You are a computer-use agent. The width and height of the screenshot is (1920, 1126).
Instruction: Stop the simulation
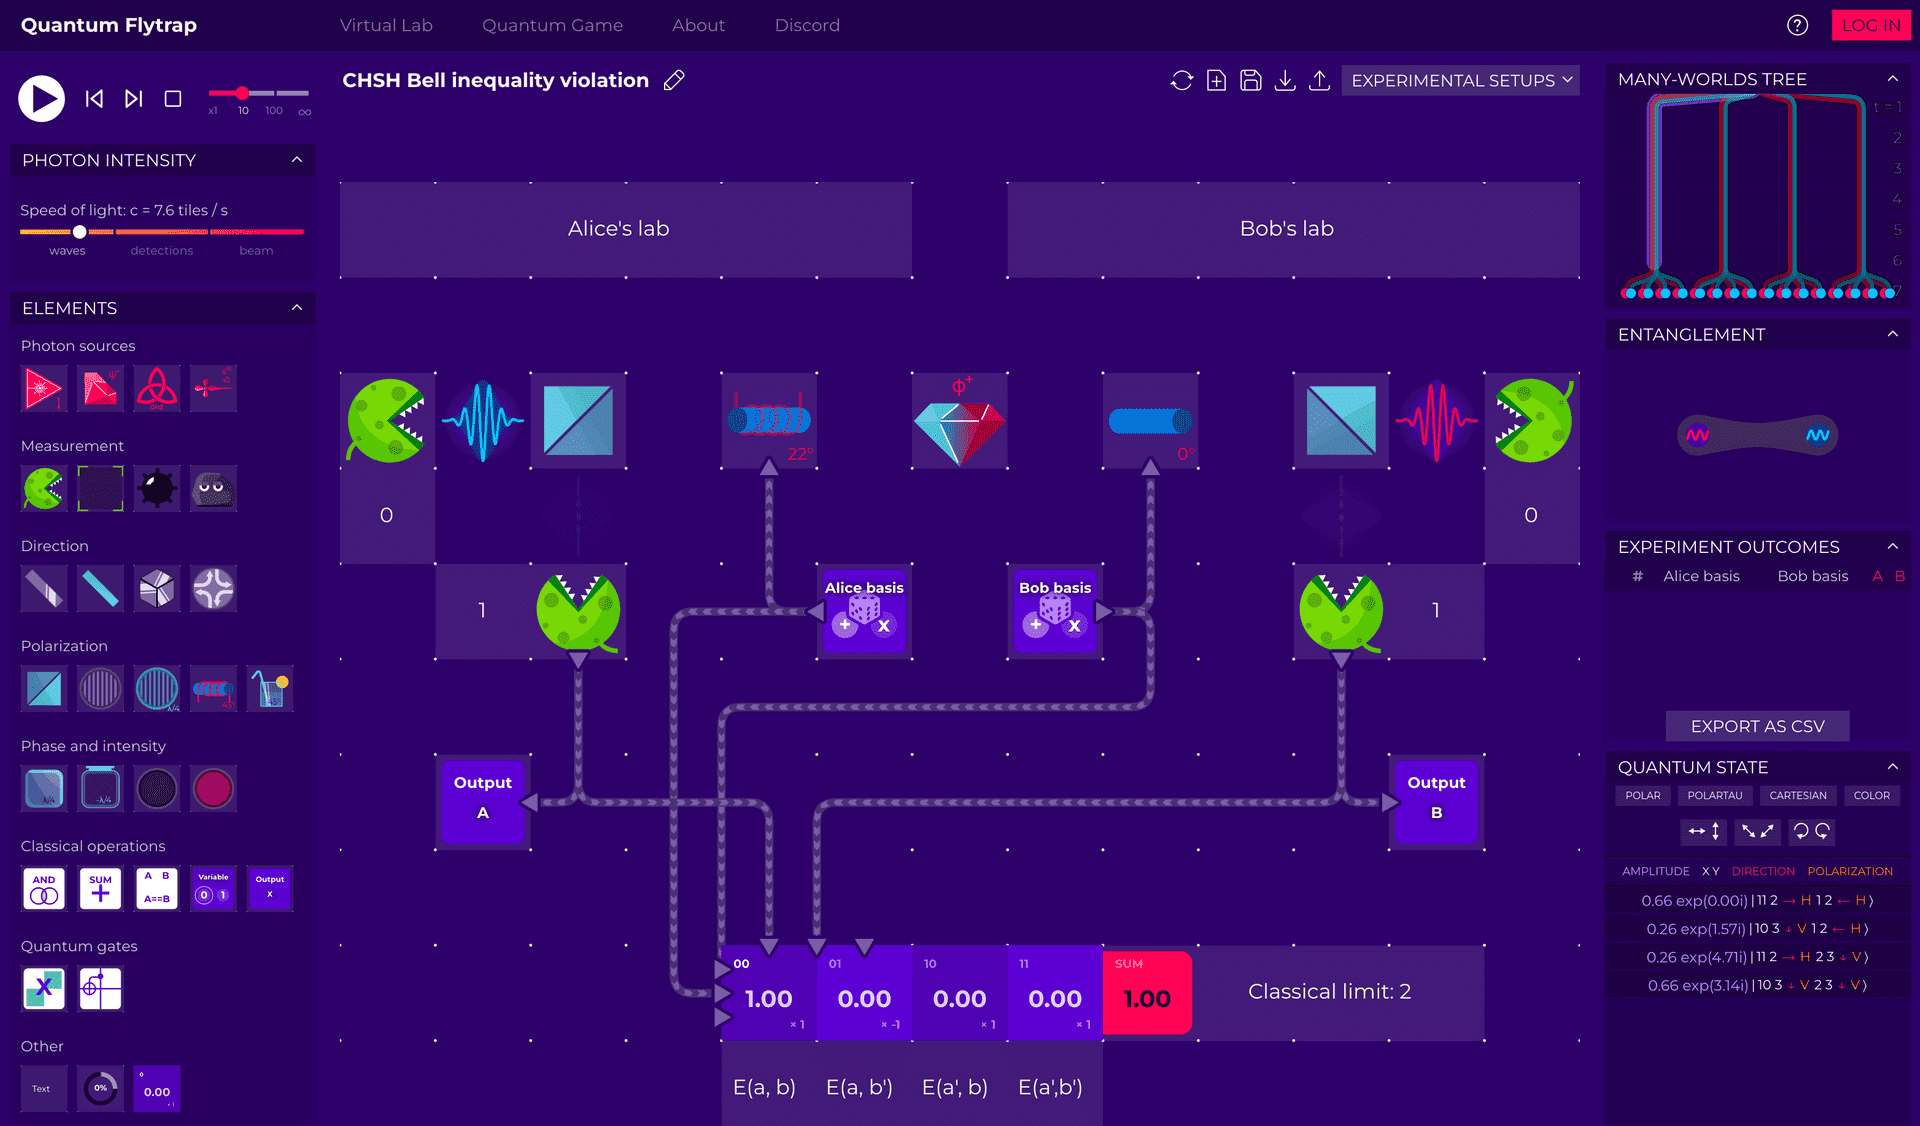click(x=172, y=98)
